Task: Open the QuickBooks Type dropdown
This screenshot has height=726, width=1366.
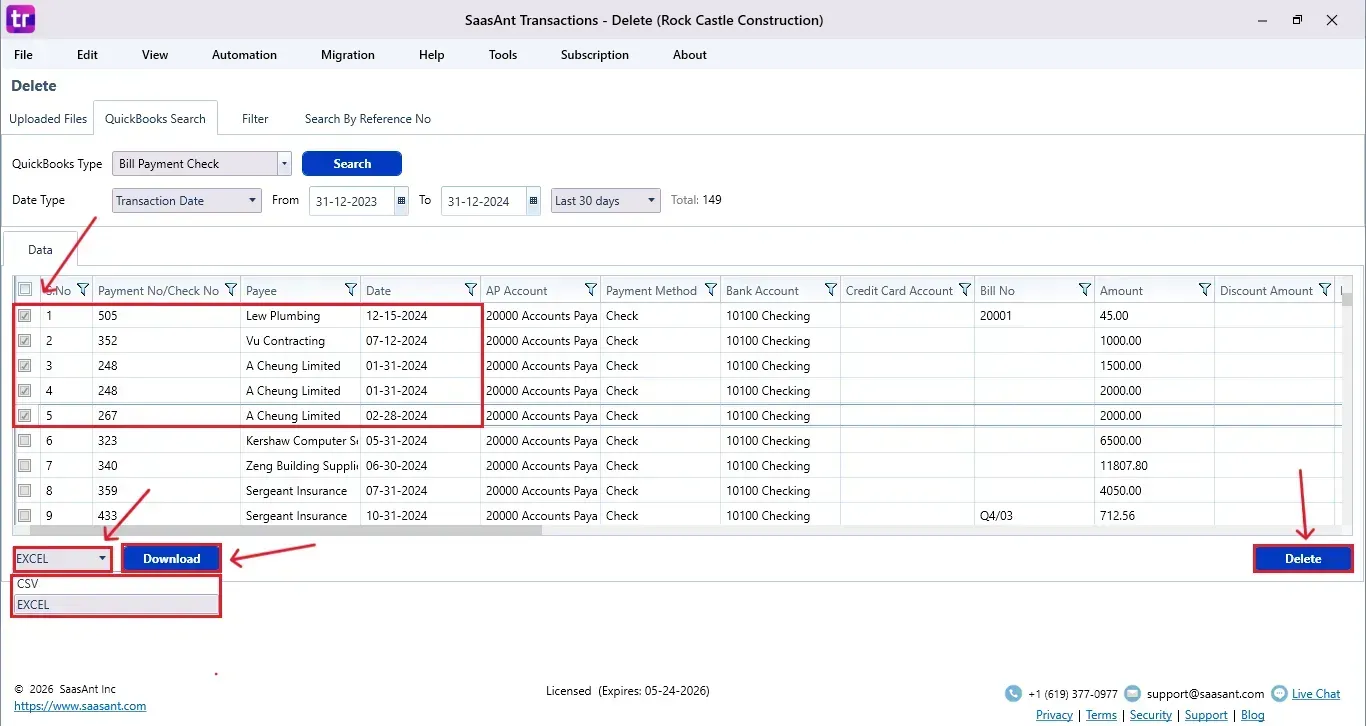Action: pos(202,164)
